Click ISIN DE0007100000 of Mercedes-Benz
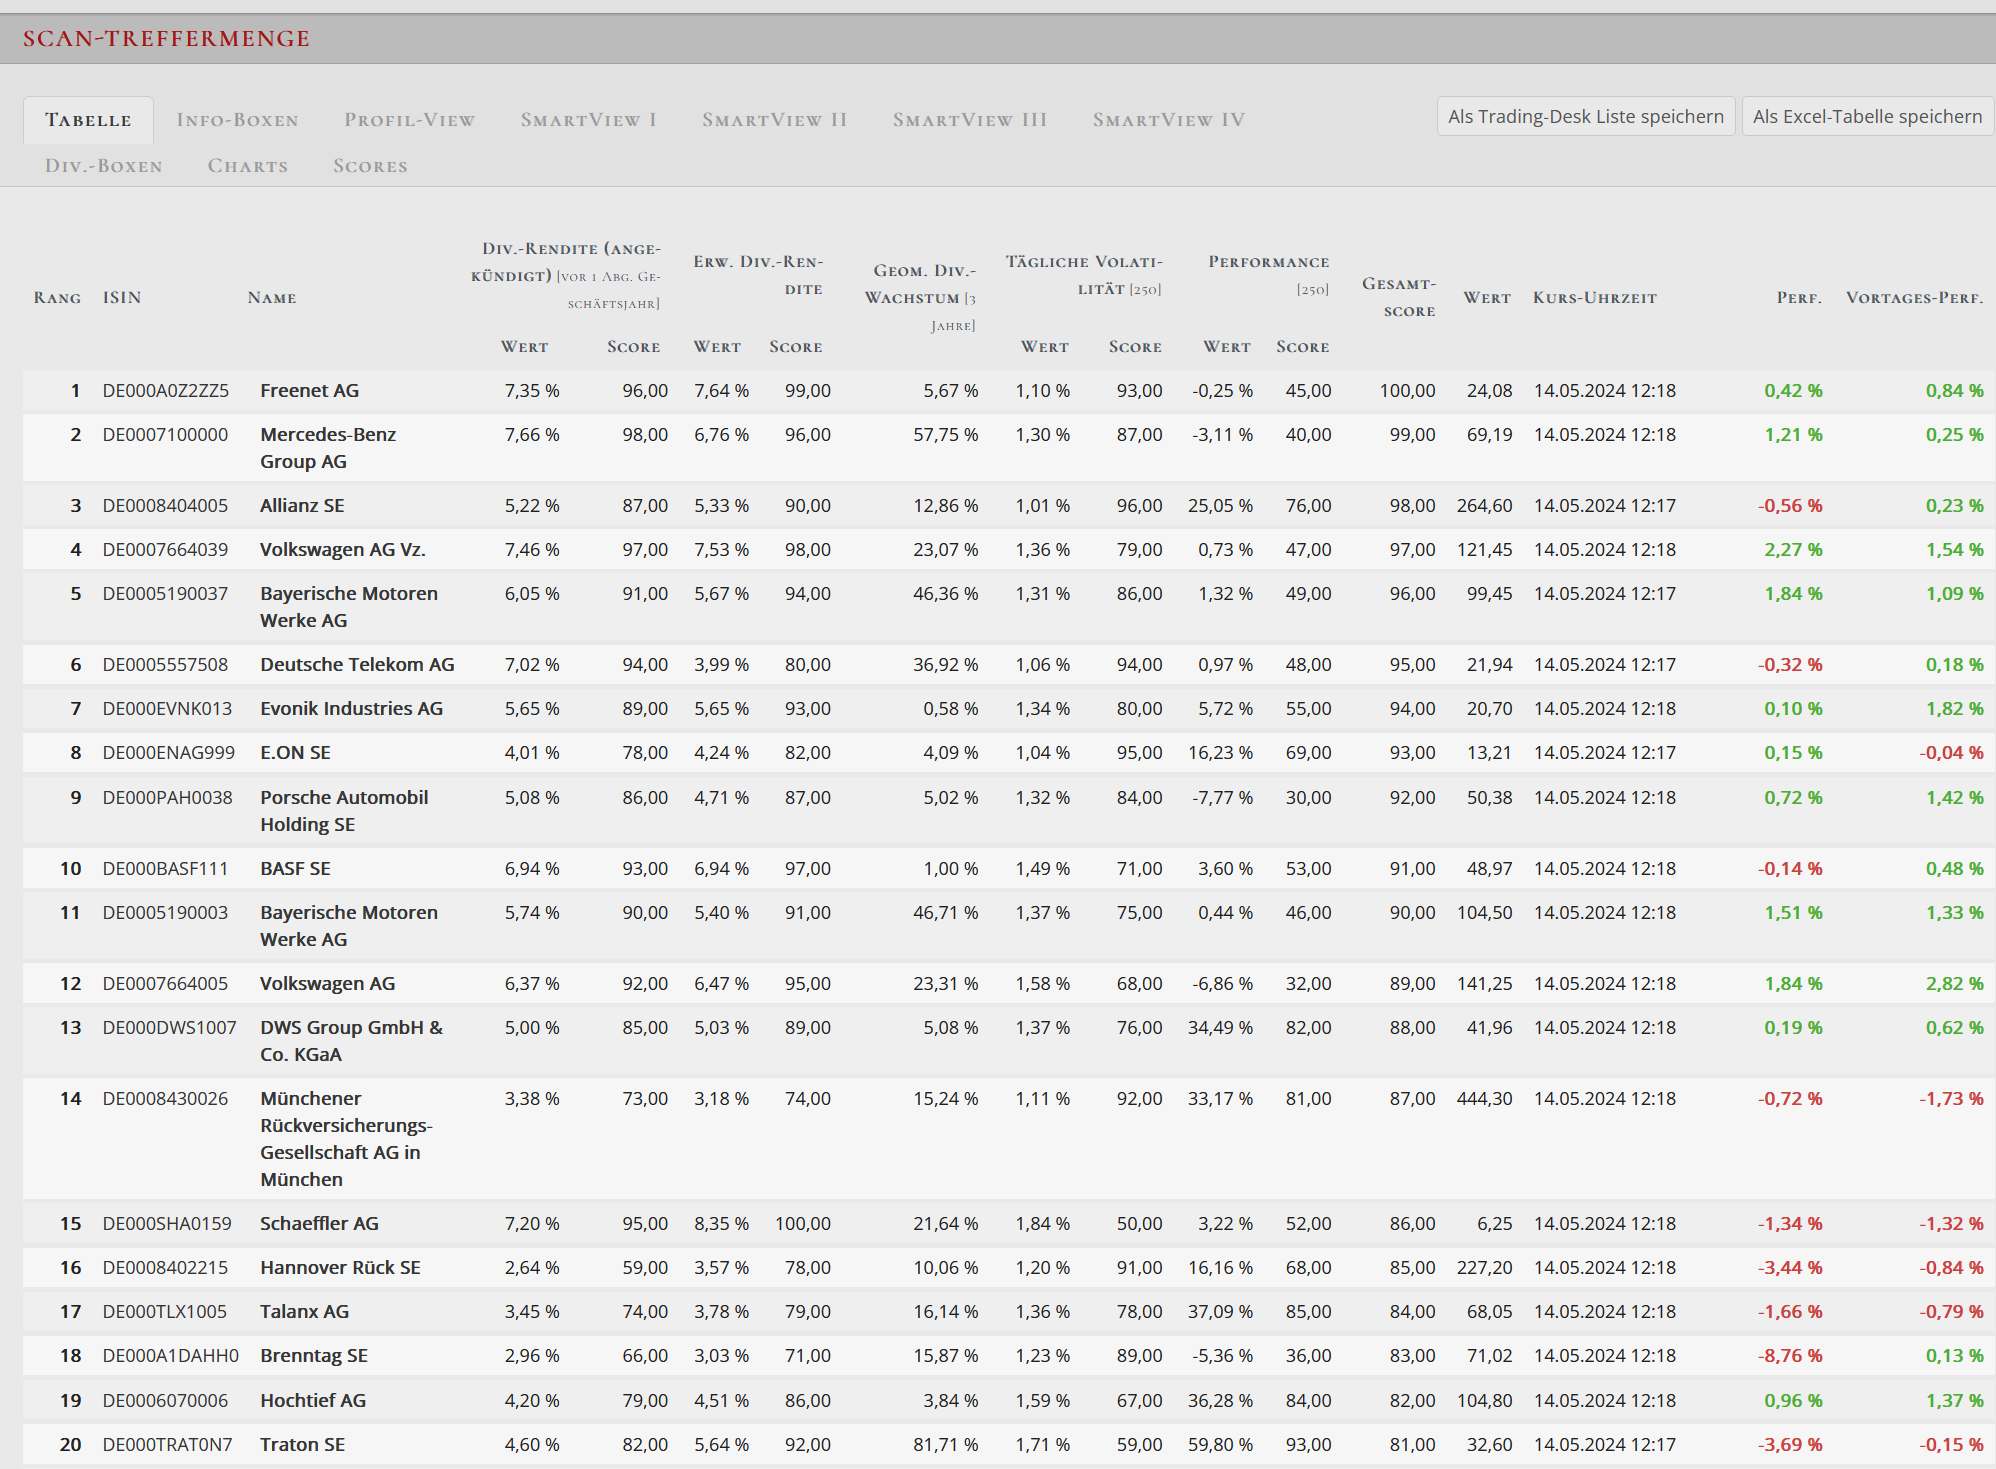 pyautogui.click(x=165, y=435)
